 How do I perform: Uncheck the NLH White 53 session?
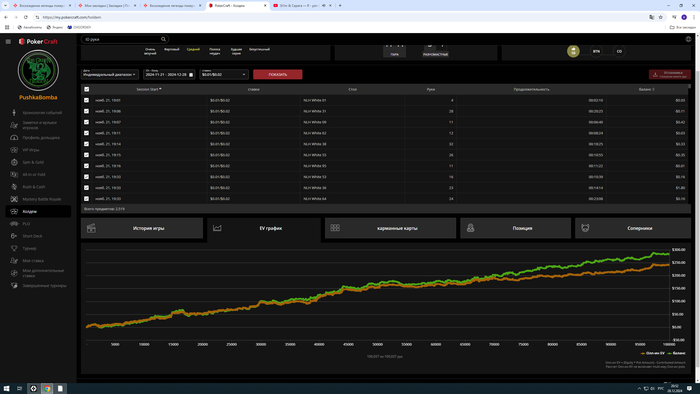tap(87, 177)
